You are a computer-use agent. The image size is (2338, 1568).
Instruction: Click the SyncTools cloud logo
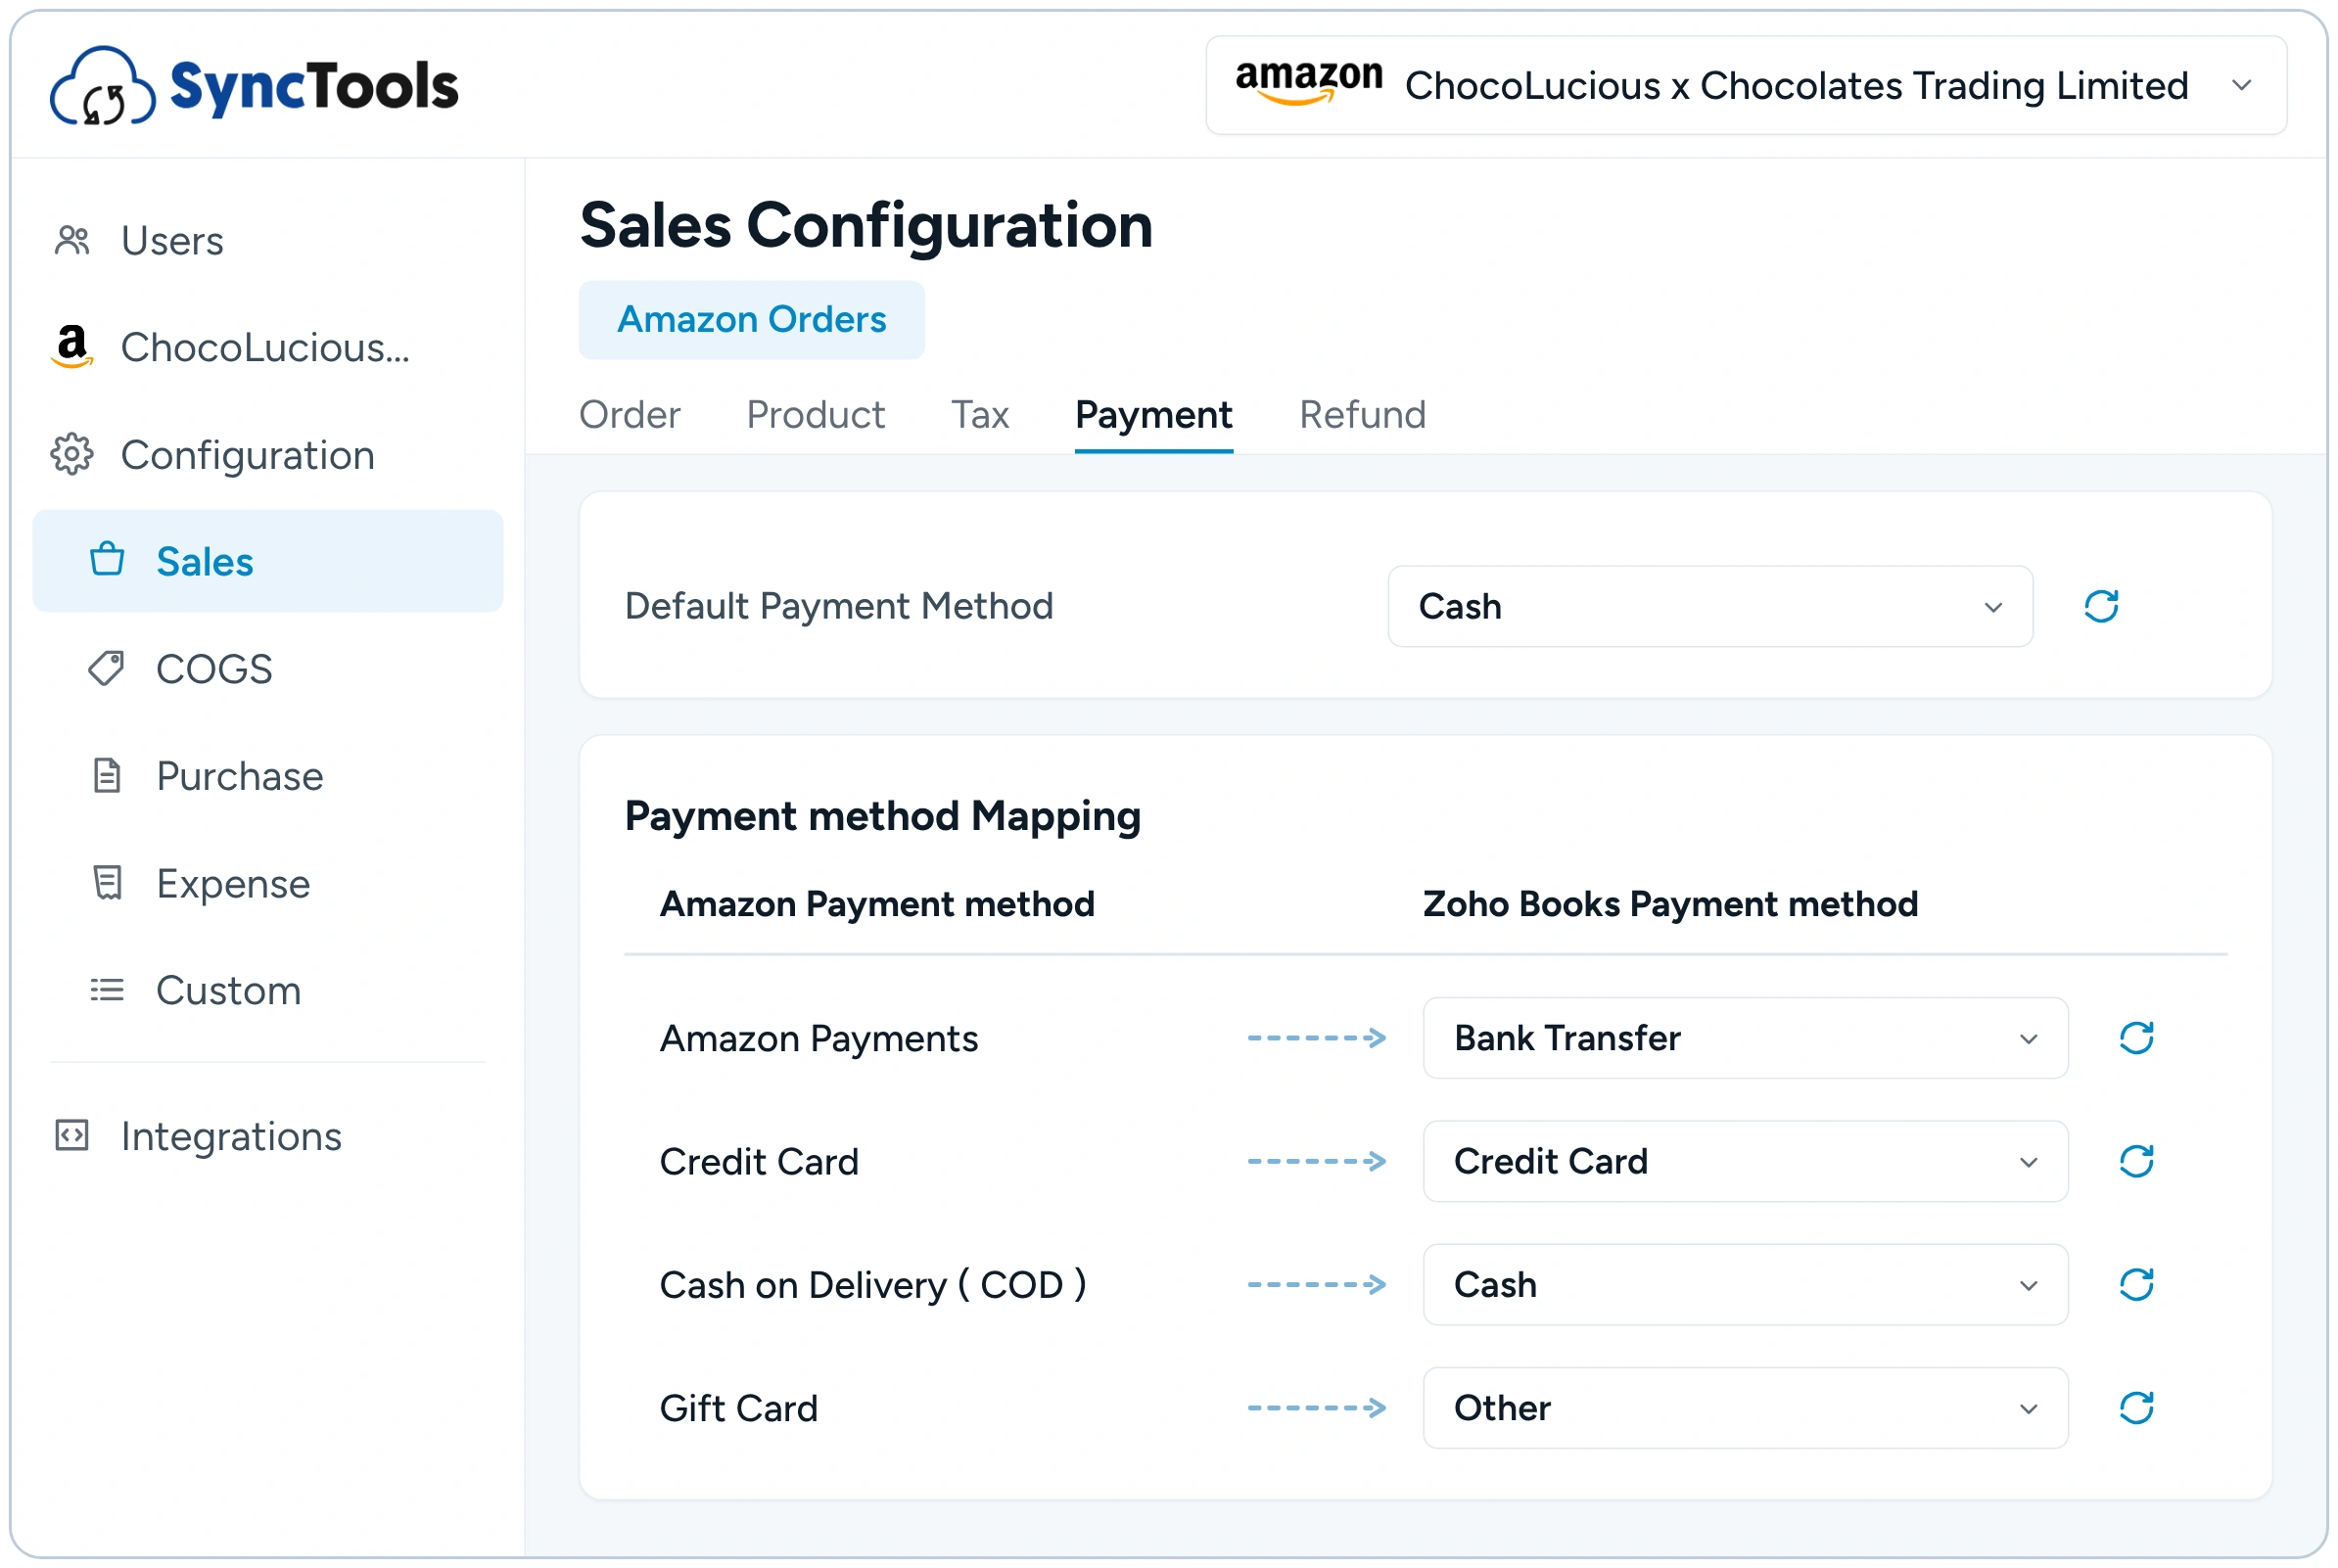click(103, 86)
